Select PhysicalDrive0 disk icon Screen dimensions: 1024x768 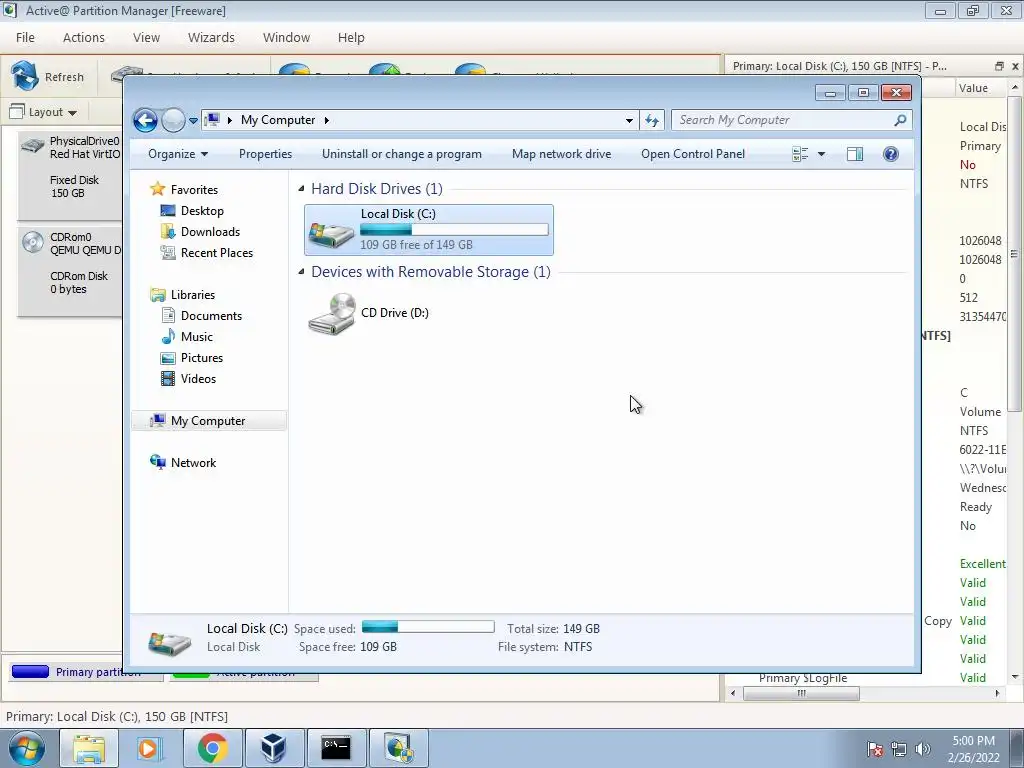pyautogui.click(x=33, y=144)
